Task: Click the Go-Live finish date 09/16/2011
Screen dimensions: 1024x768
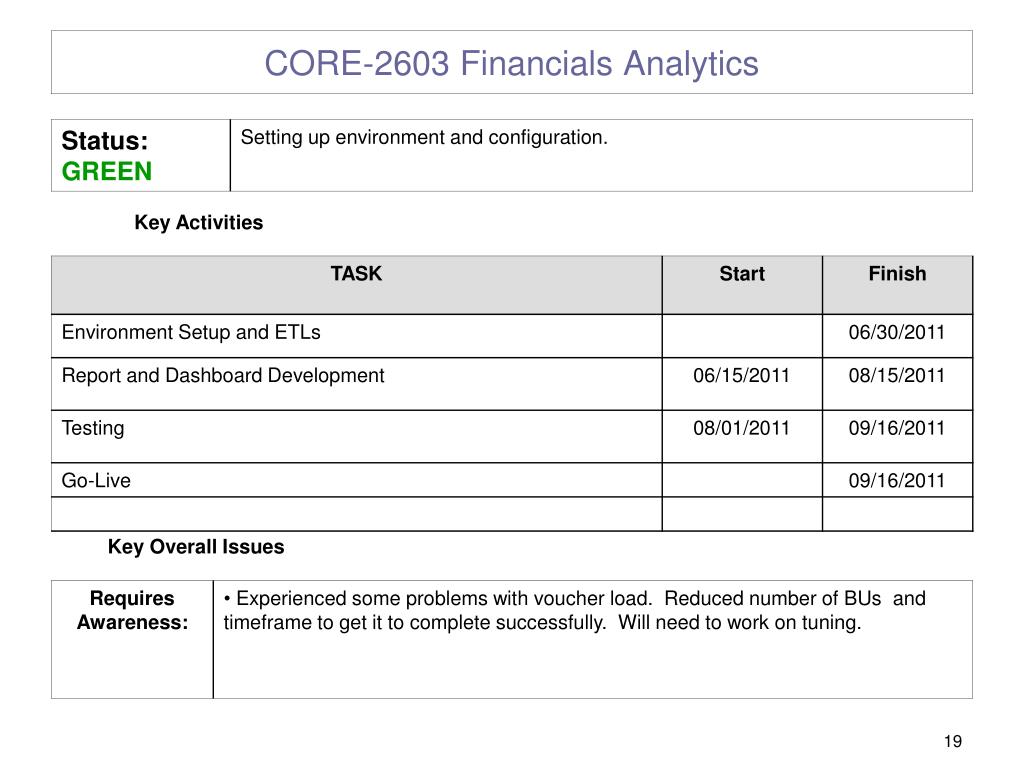Action: point(897,481)
